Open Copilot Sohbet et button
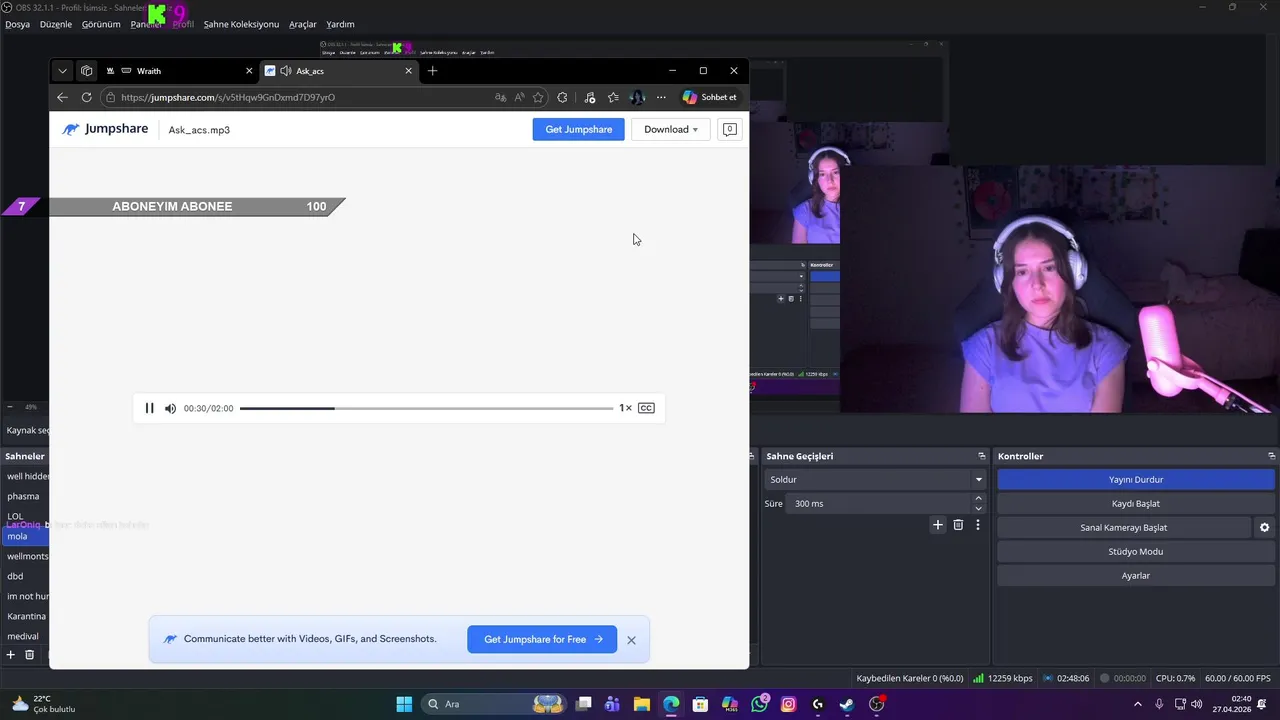This screenshot has width=1280, height=720. (x=710, y=97)
